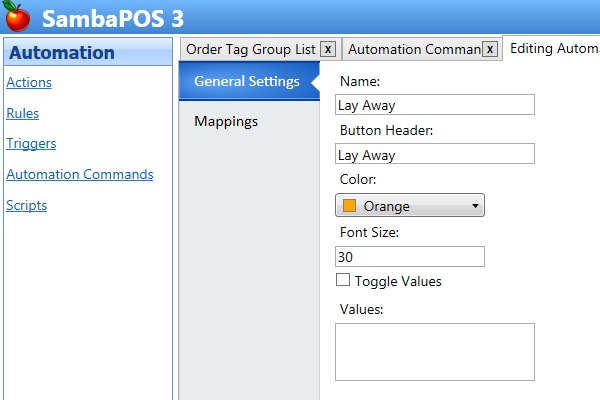Image resolution: width=600 pixels, height=400 pixels.
Task: Close the Order Tag Group List tab
Action: (x=327, y=49)
